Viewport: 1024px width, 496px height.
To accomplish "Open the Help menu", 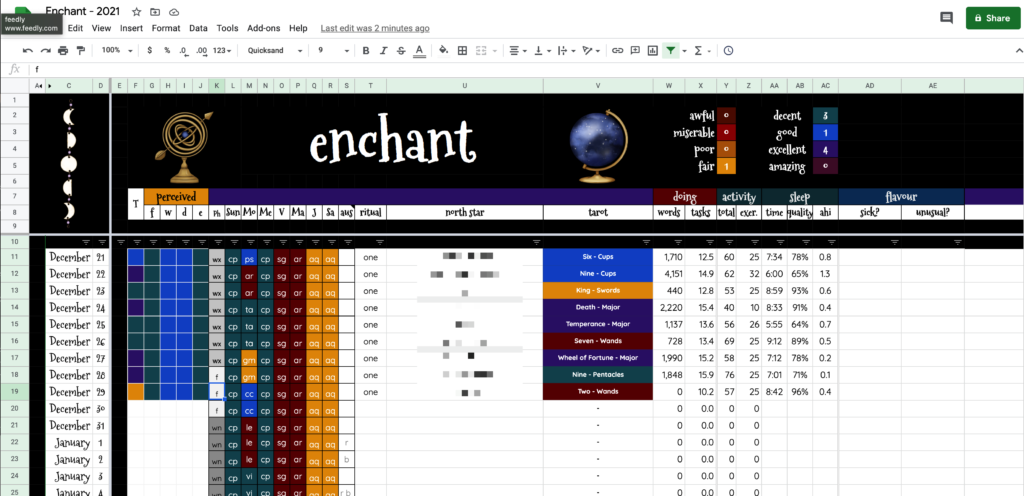I will pos(298,28).
